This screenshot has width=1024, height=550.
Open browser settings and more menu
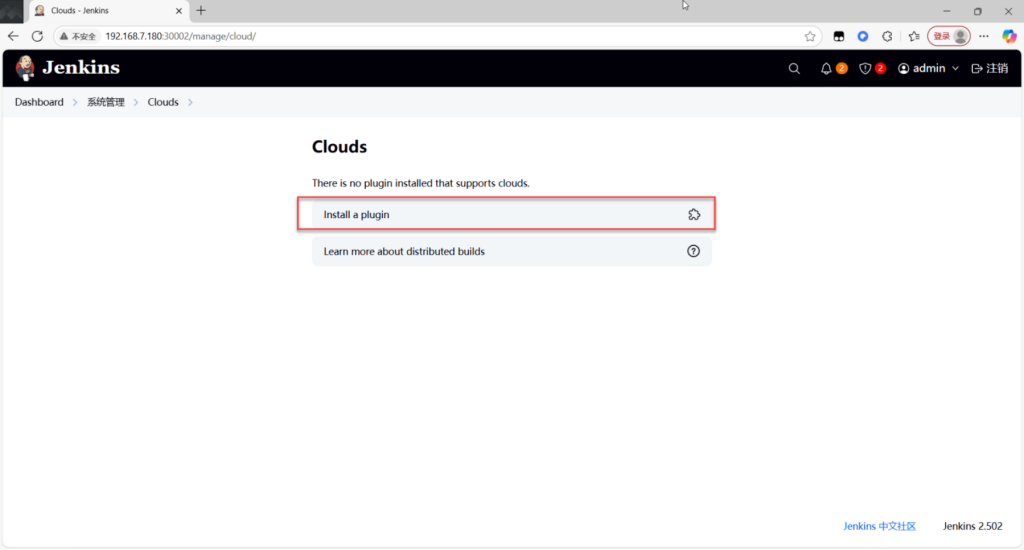(x=983, y=36)
